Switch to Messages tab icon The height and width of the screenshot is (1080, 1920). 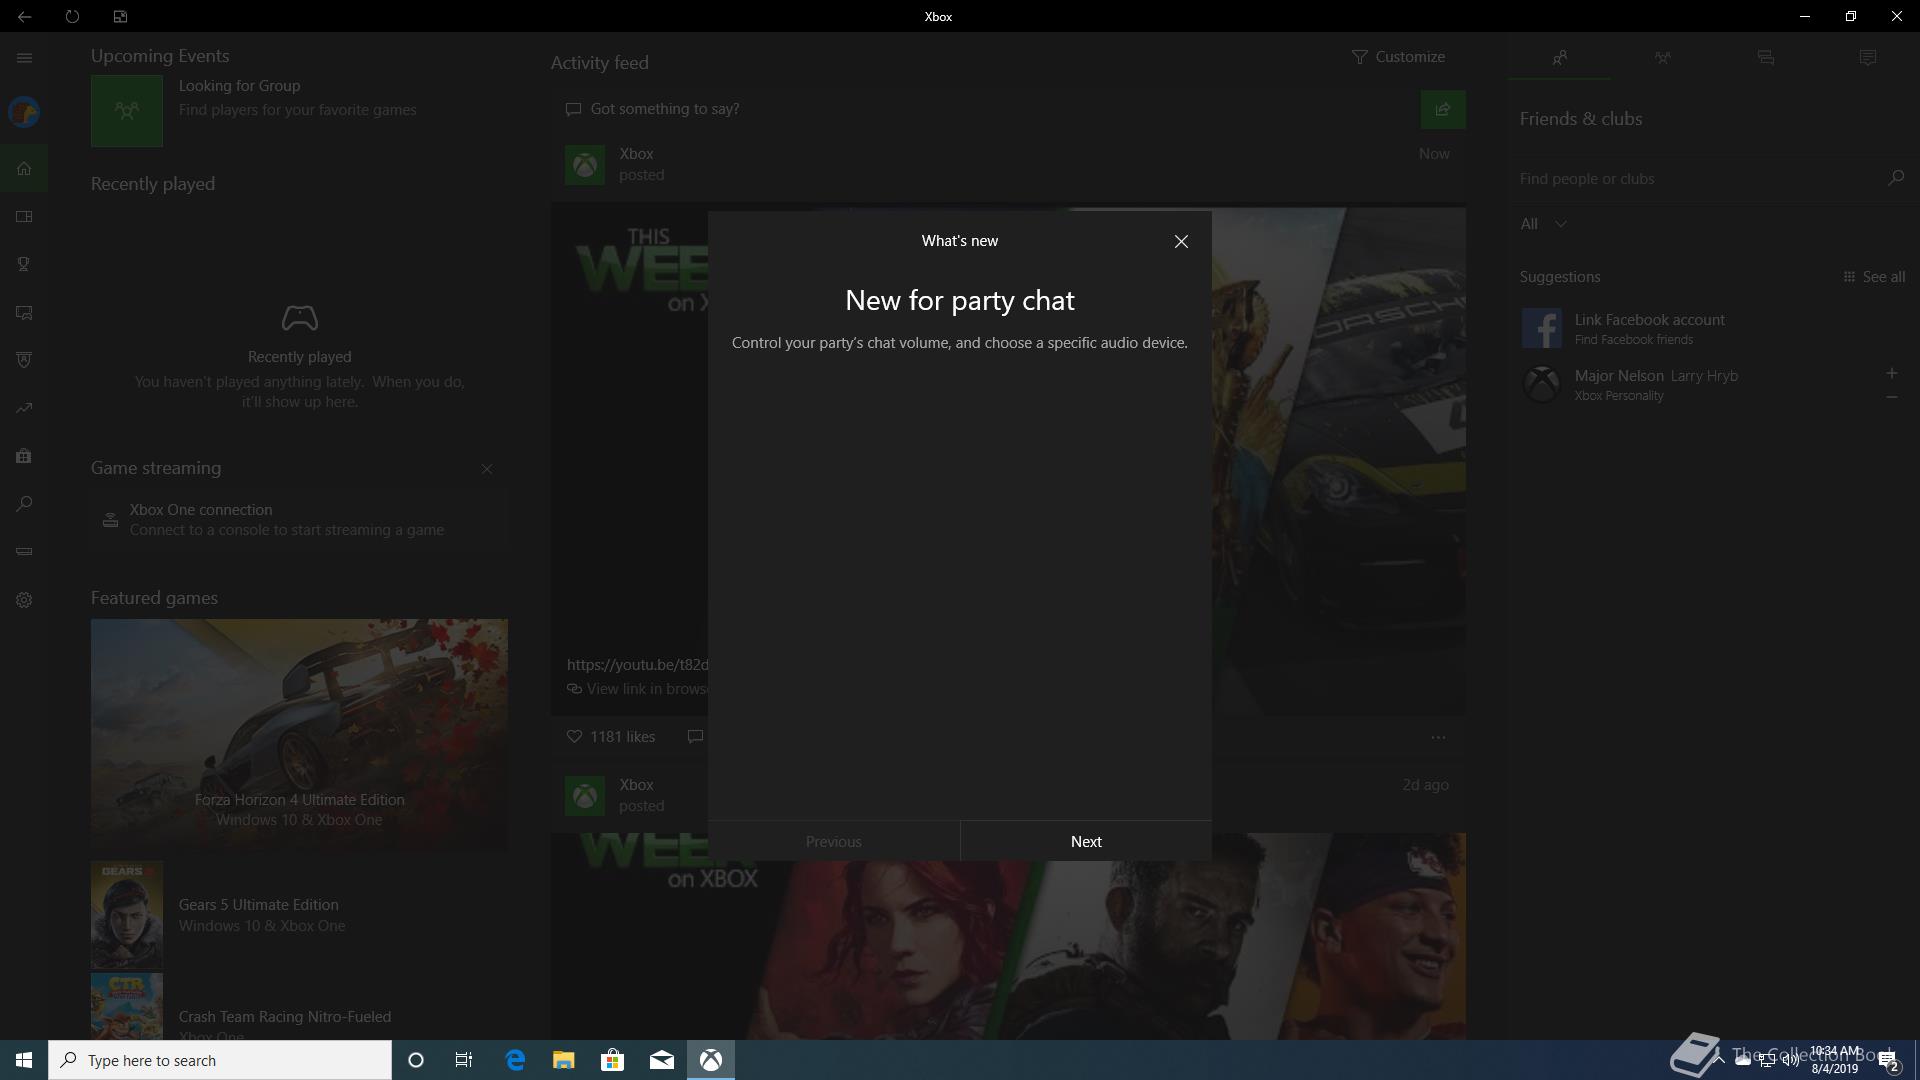1765,58
